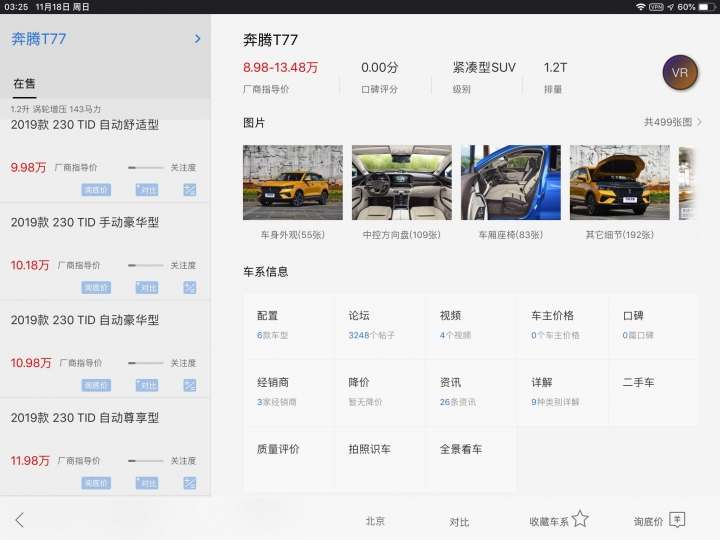Open 车主价格 tile
The width and height of the screenshot is (720, 540).
pos(563,326)
